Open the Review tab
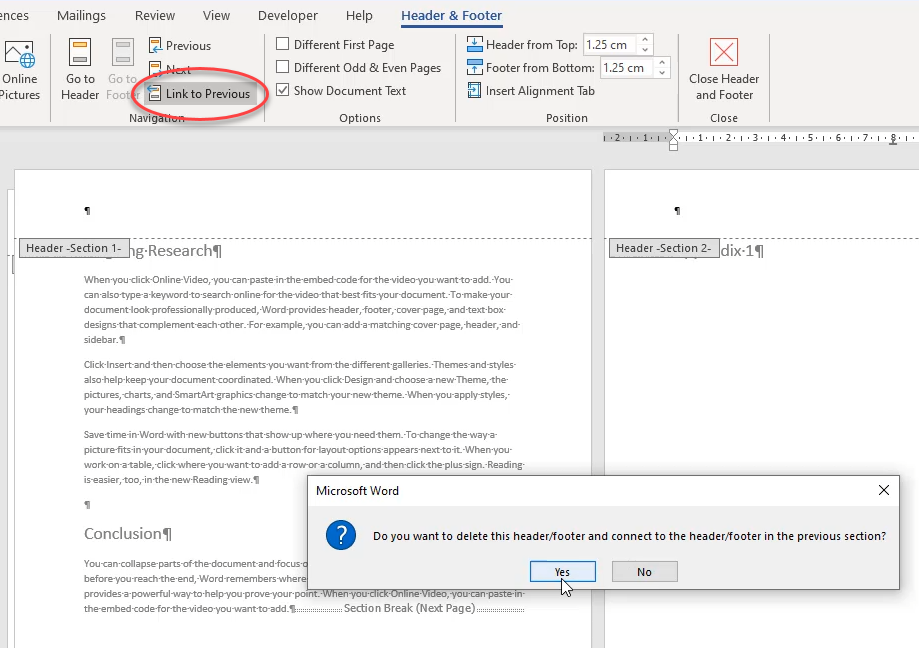919x648 pixels. 155,16
